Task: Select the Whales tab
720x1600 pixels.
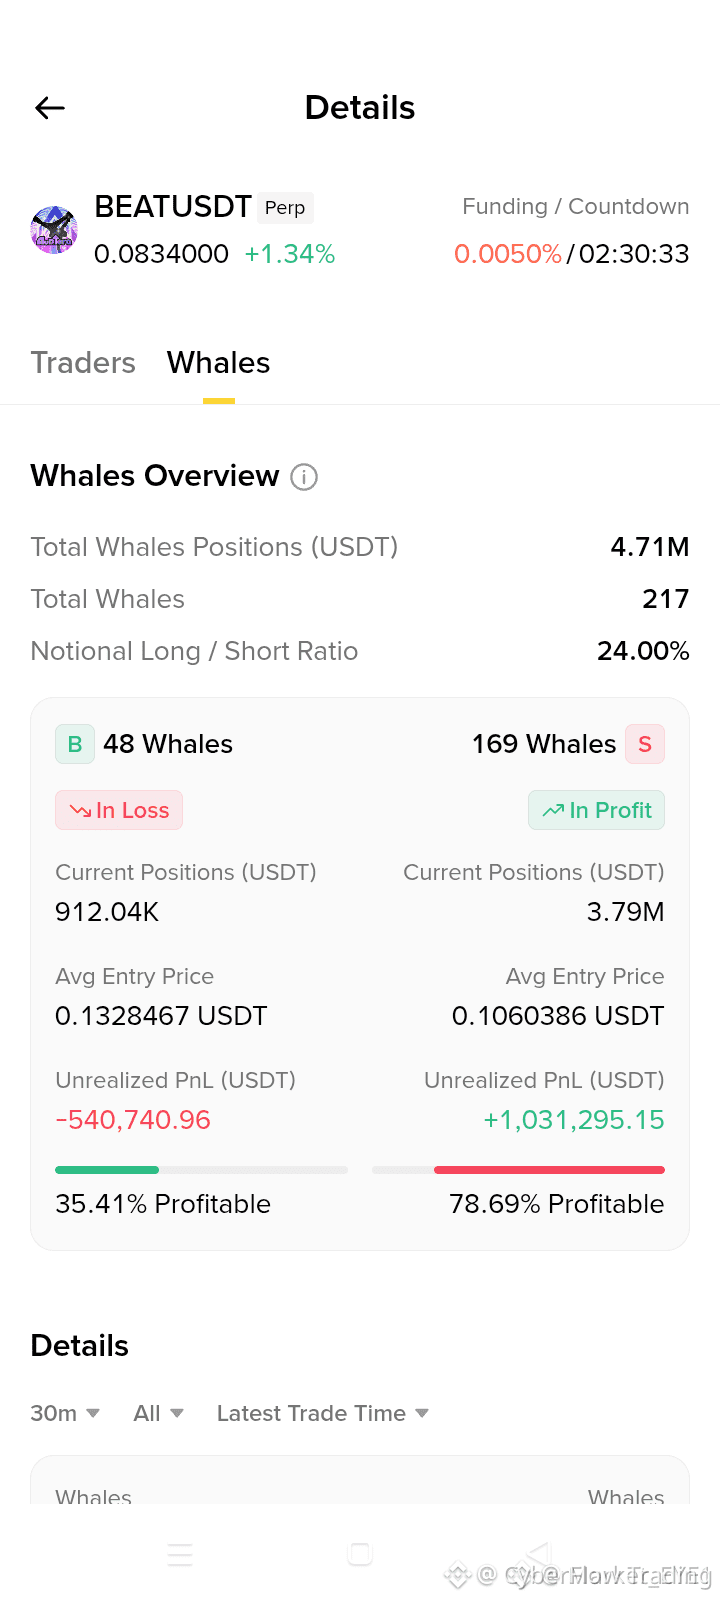Action: pyautogui.click(x=219, y=362)
